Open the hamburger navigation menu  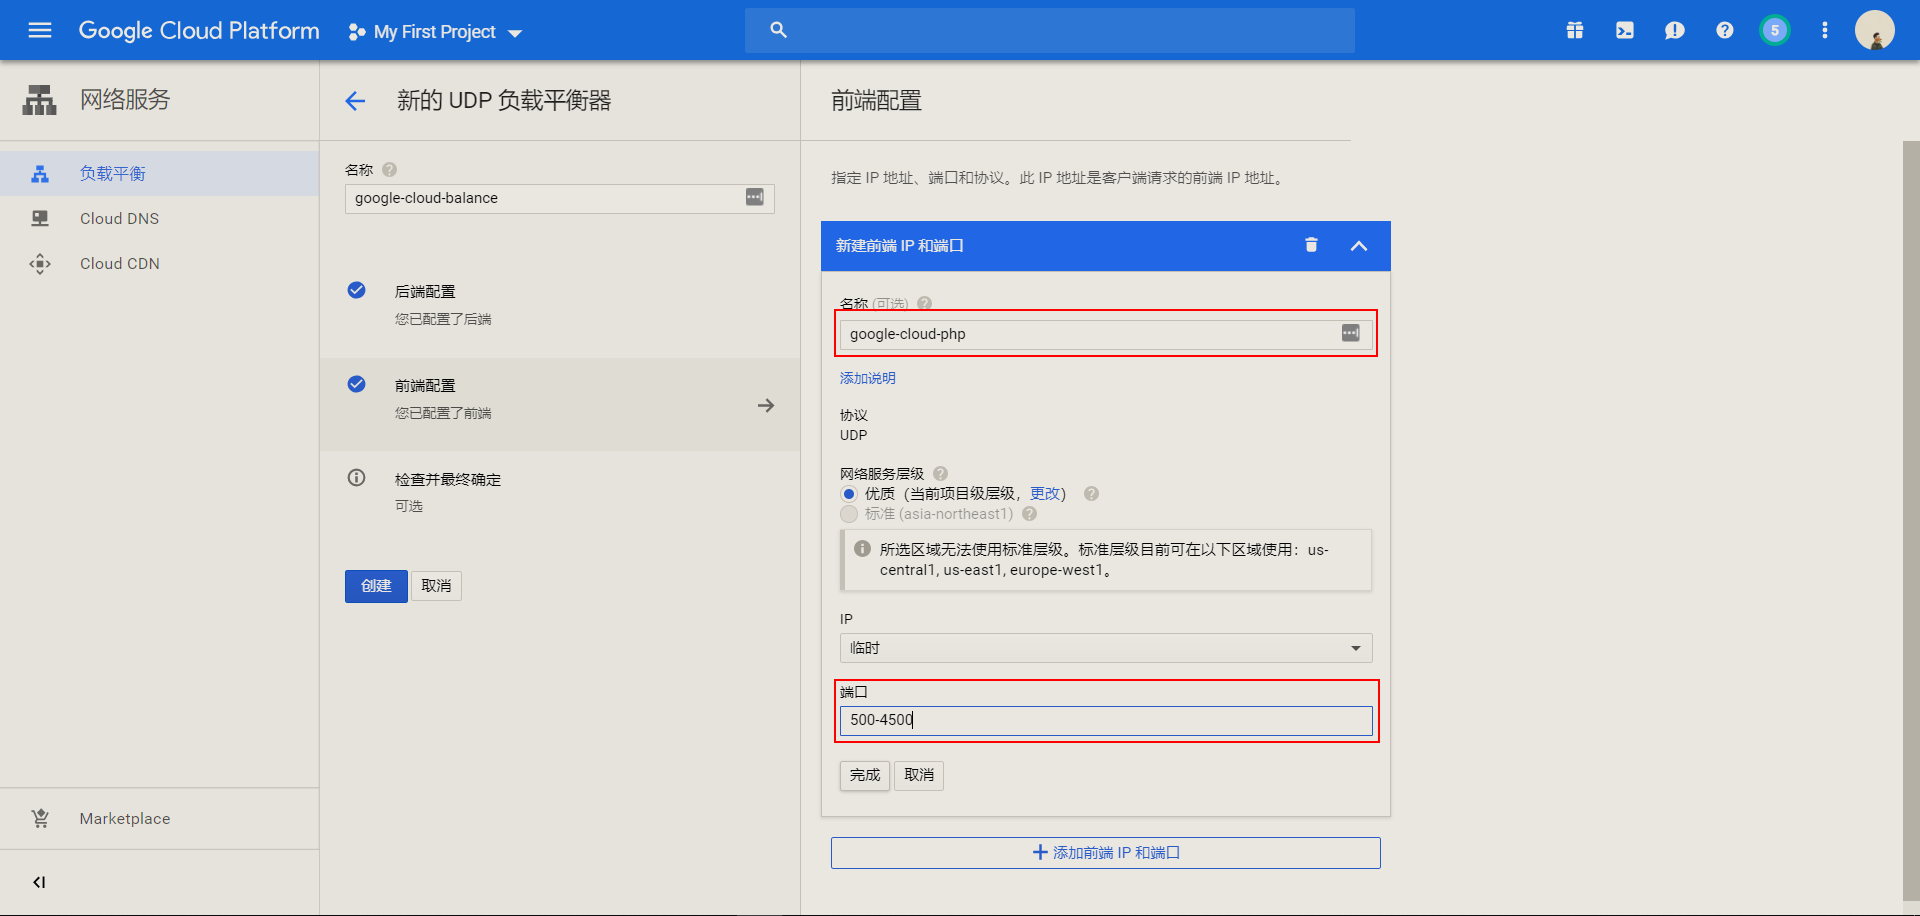[x=40, y=30]
